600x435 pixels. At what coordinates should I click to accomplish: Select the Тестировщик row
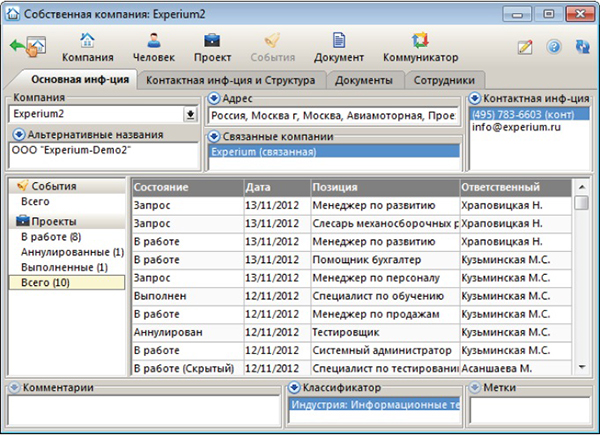[x=352, y=332]
